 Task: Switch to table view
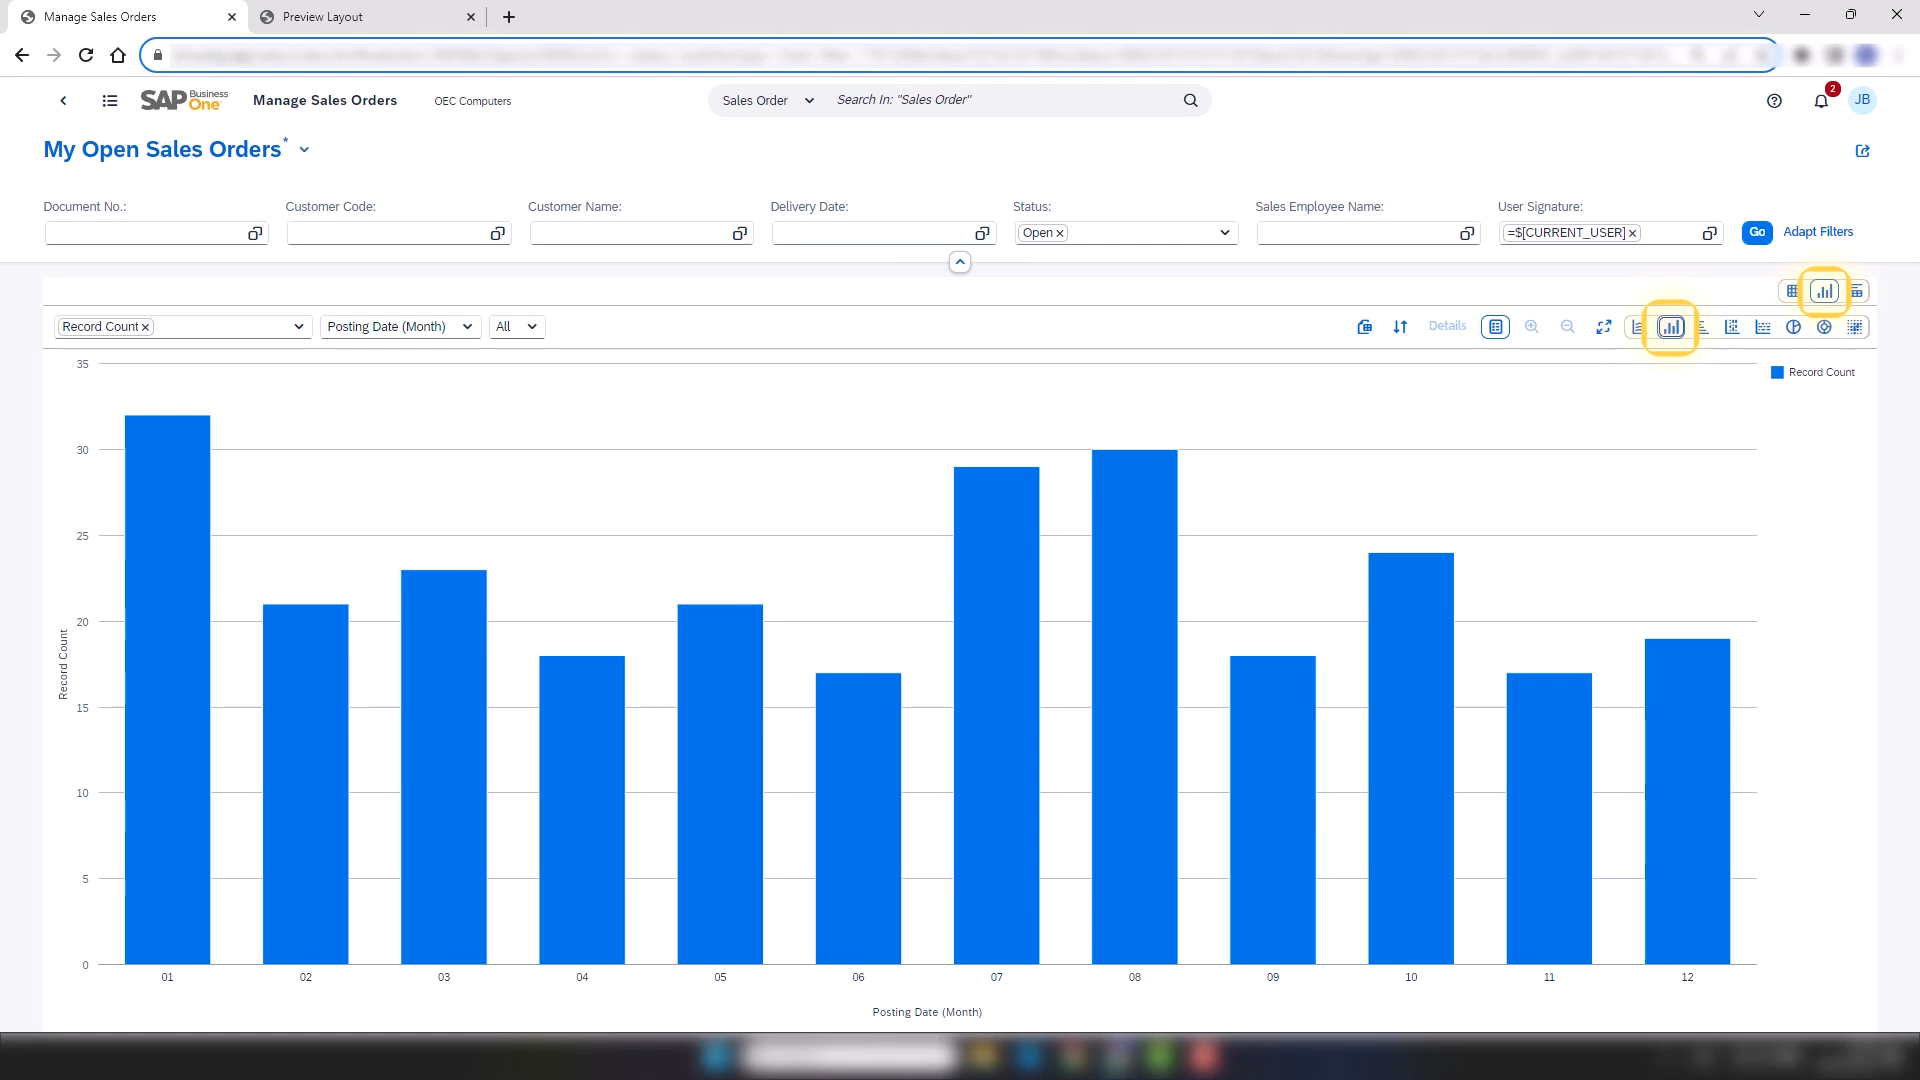1792,291
